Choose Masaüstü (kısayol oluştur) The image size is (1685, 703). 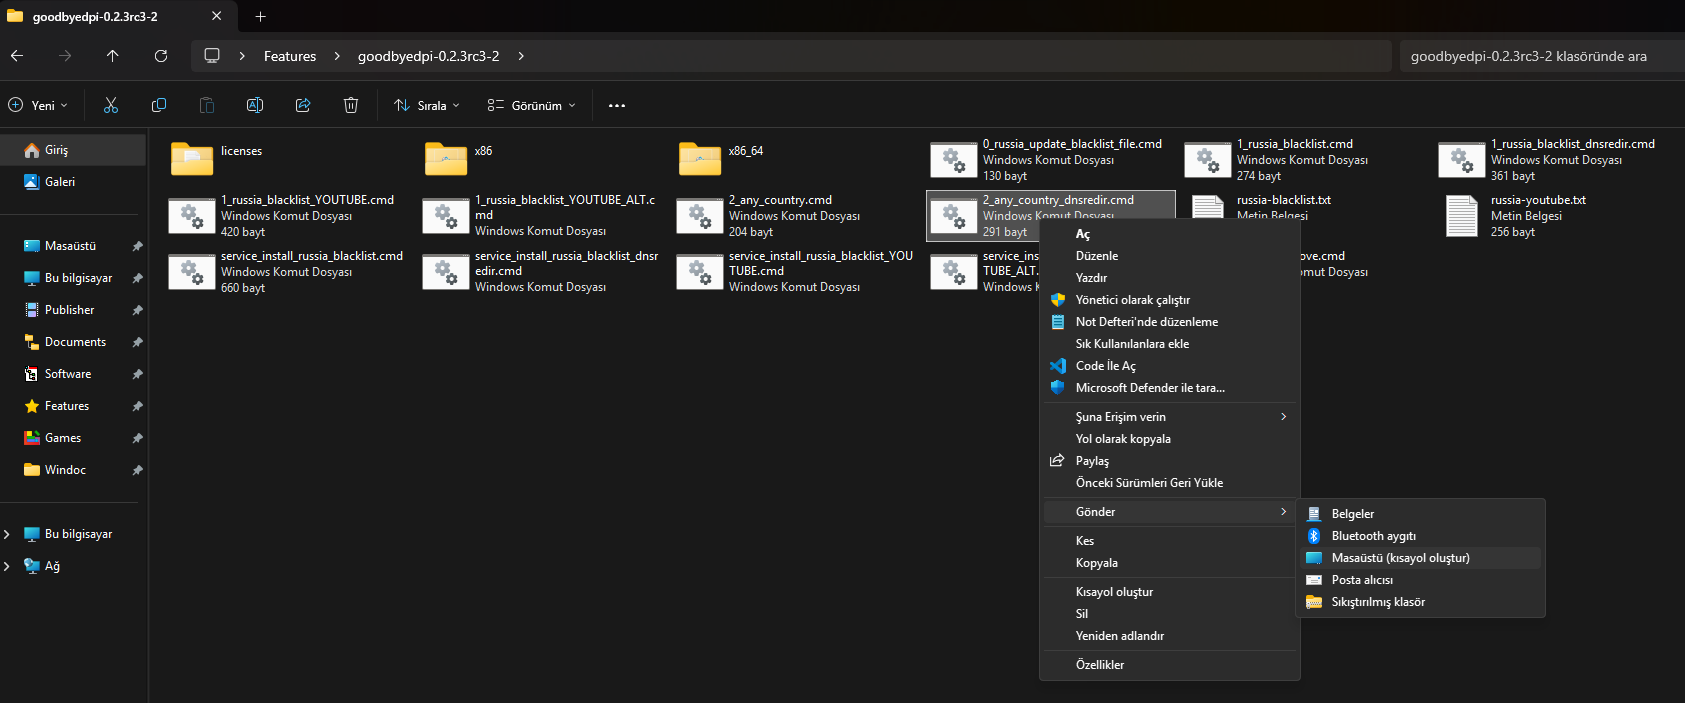1421,558
